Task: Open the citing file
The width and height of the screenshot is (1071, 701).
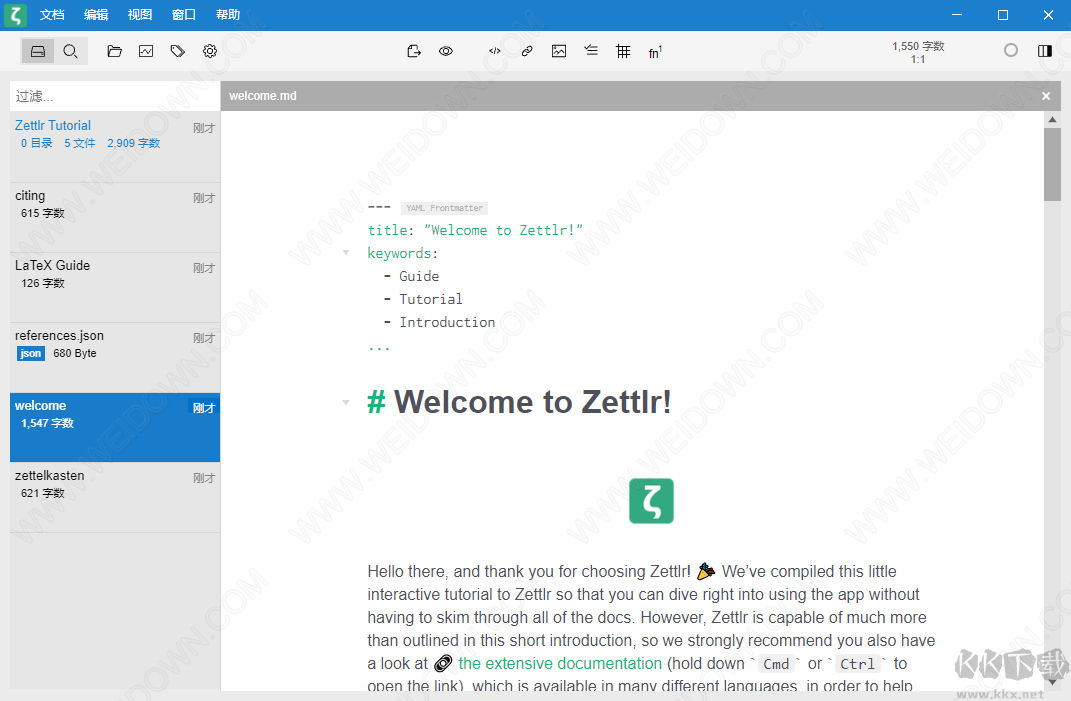Action: (x=115, y=217)
